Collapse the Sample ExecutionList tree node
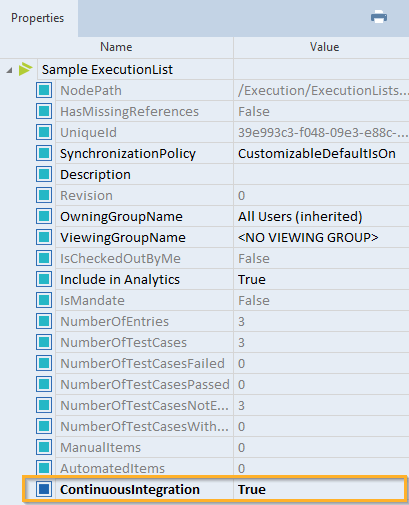Image resolution: width=409 pixels, height=505 pixels. tap(9, 70)
